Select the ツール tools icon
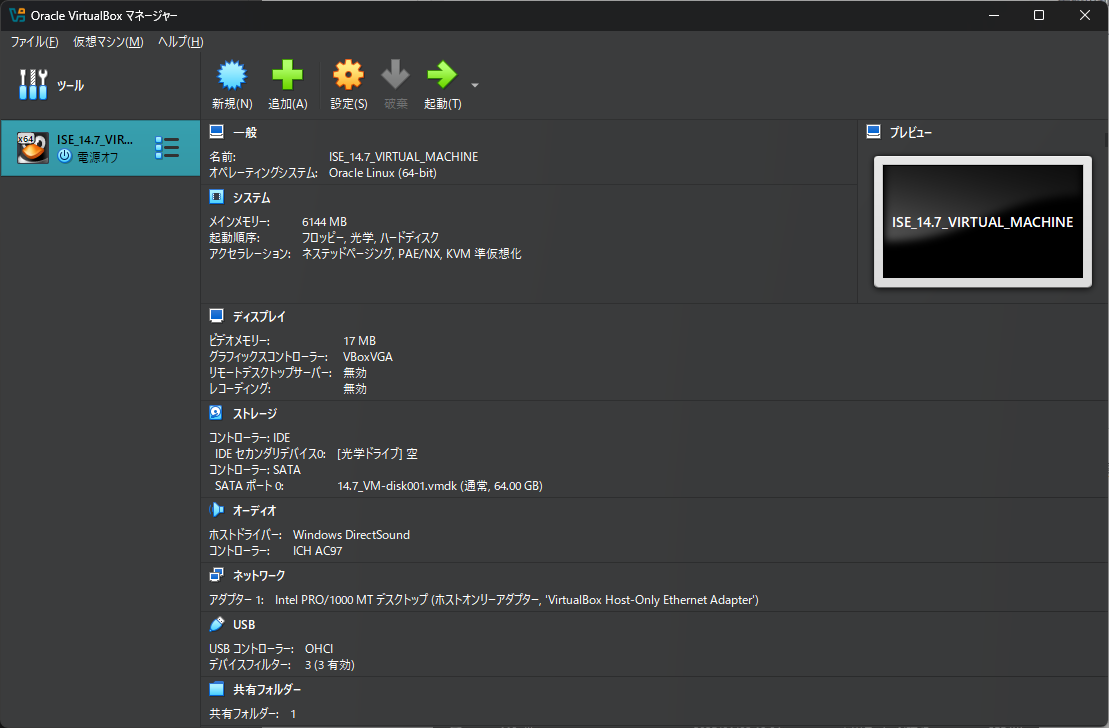 (33, 85)
